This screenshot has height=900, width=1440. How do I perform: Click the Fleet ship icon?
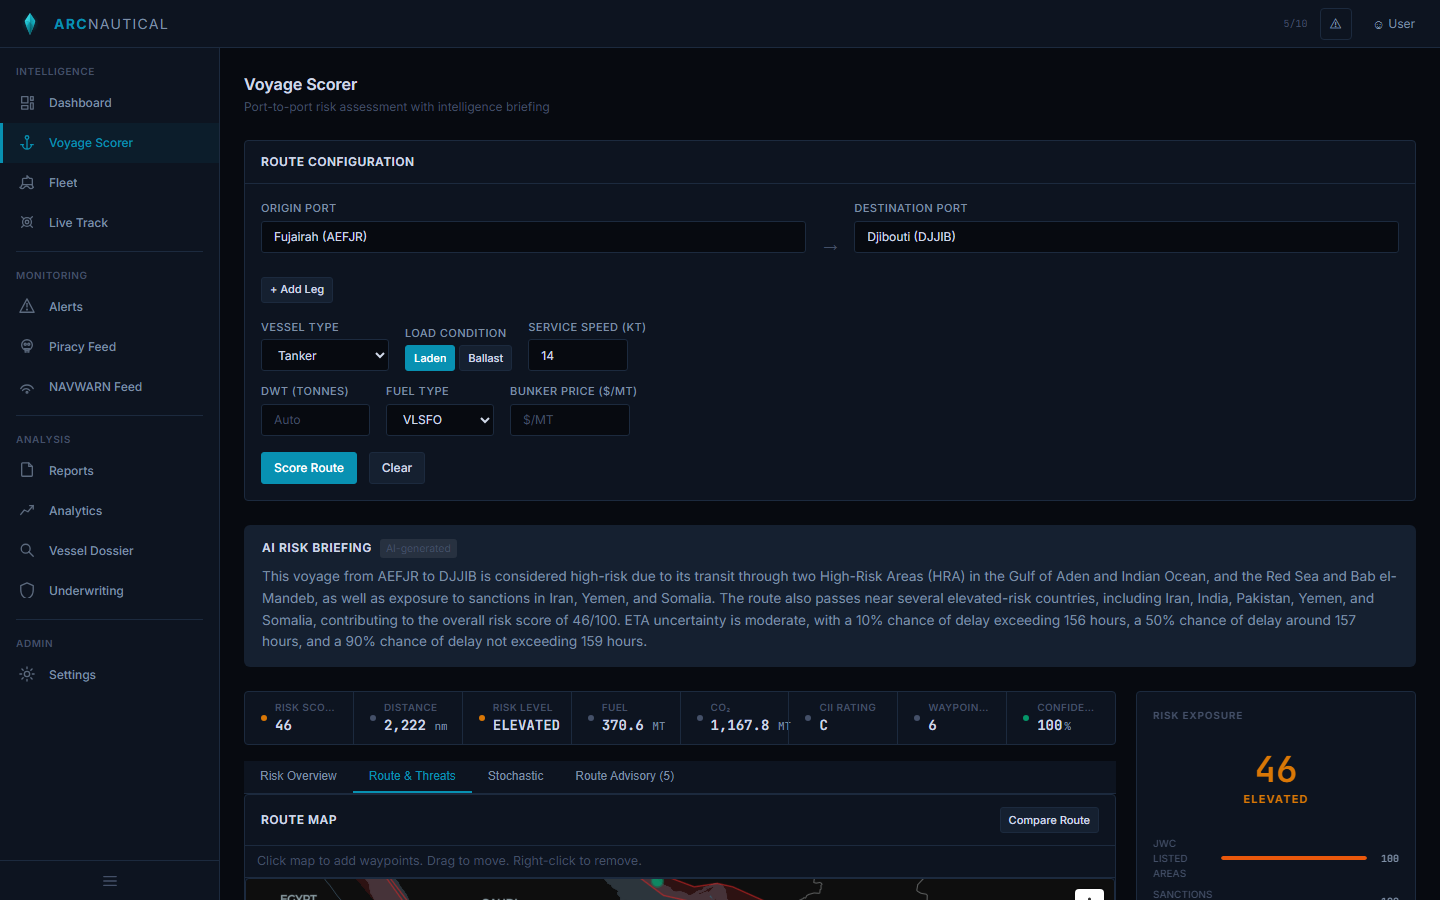point(27,183)
